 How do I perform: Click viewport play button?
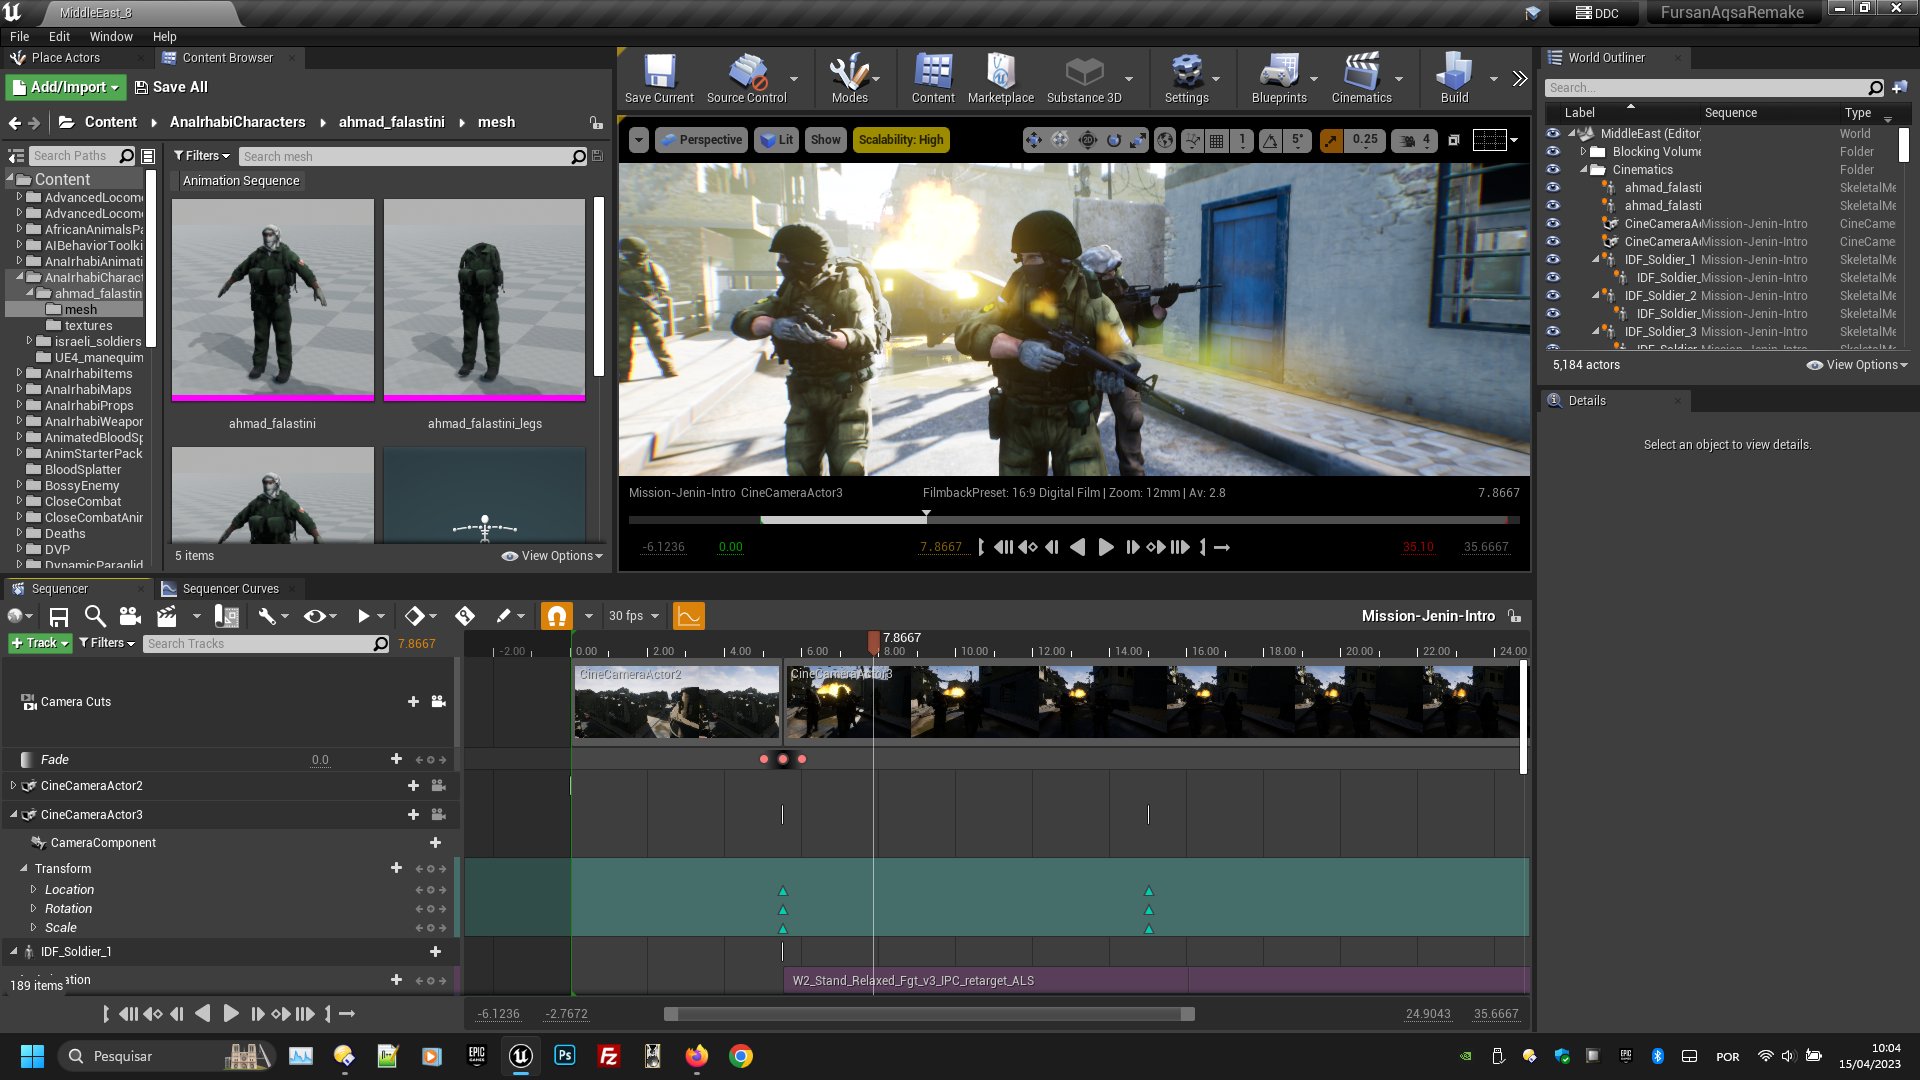coord(1105,547)
